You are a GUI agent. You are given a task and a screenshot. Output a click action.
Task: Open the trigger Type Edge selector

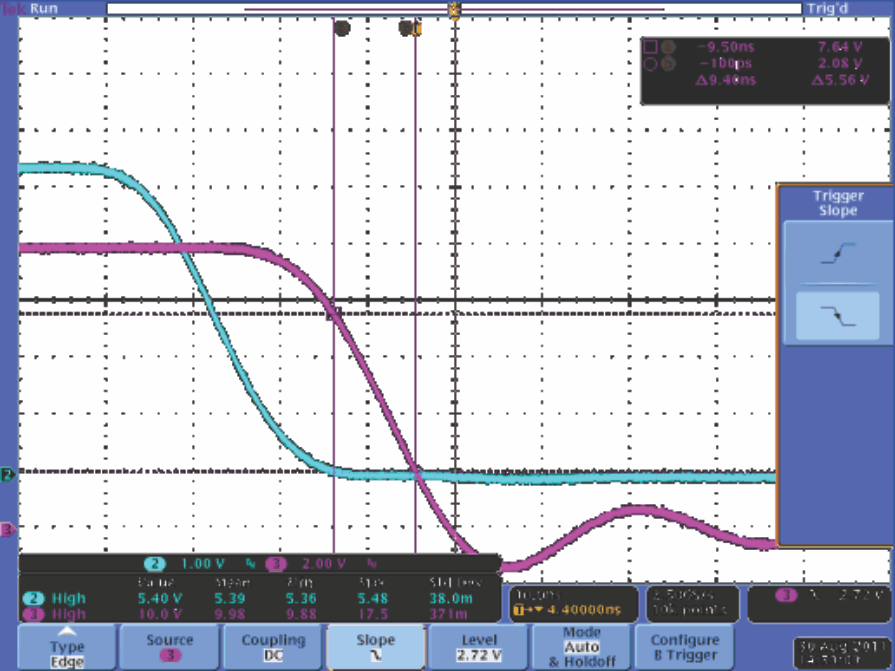coord(67,647)
